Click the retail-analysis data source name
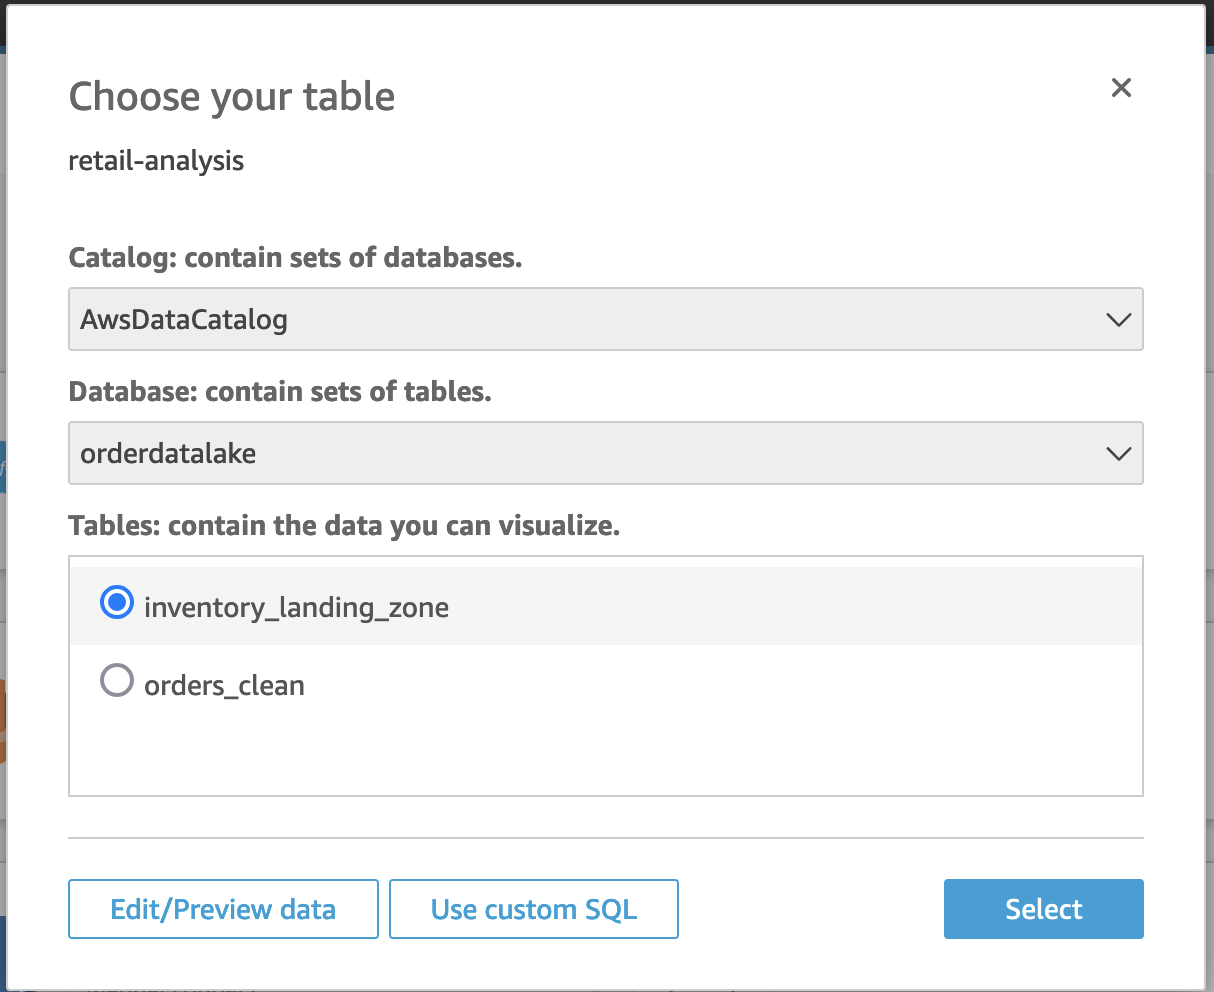1214x992 pixels. coord(156,161)
